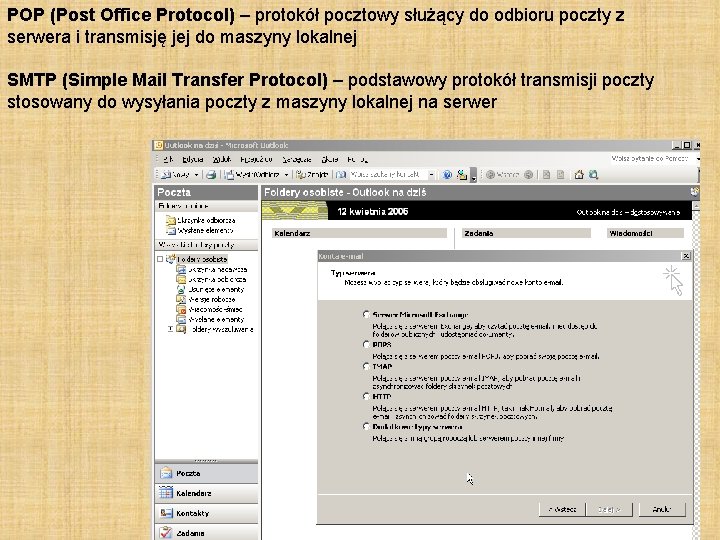Screen dimensions: 720x540
Task: Switch to Poczta in the navigation pane
Action: [x=206, y=473]
